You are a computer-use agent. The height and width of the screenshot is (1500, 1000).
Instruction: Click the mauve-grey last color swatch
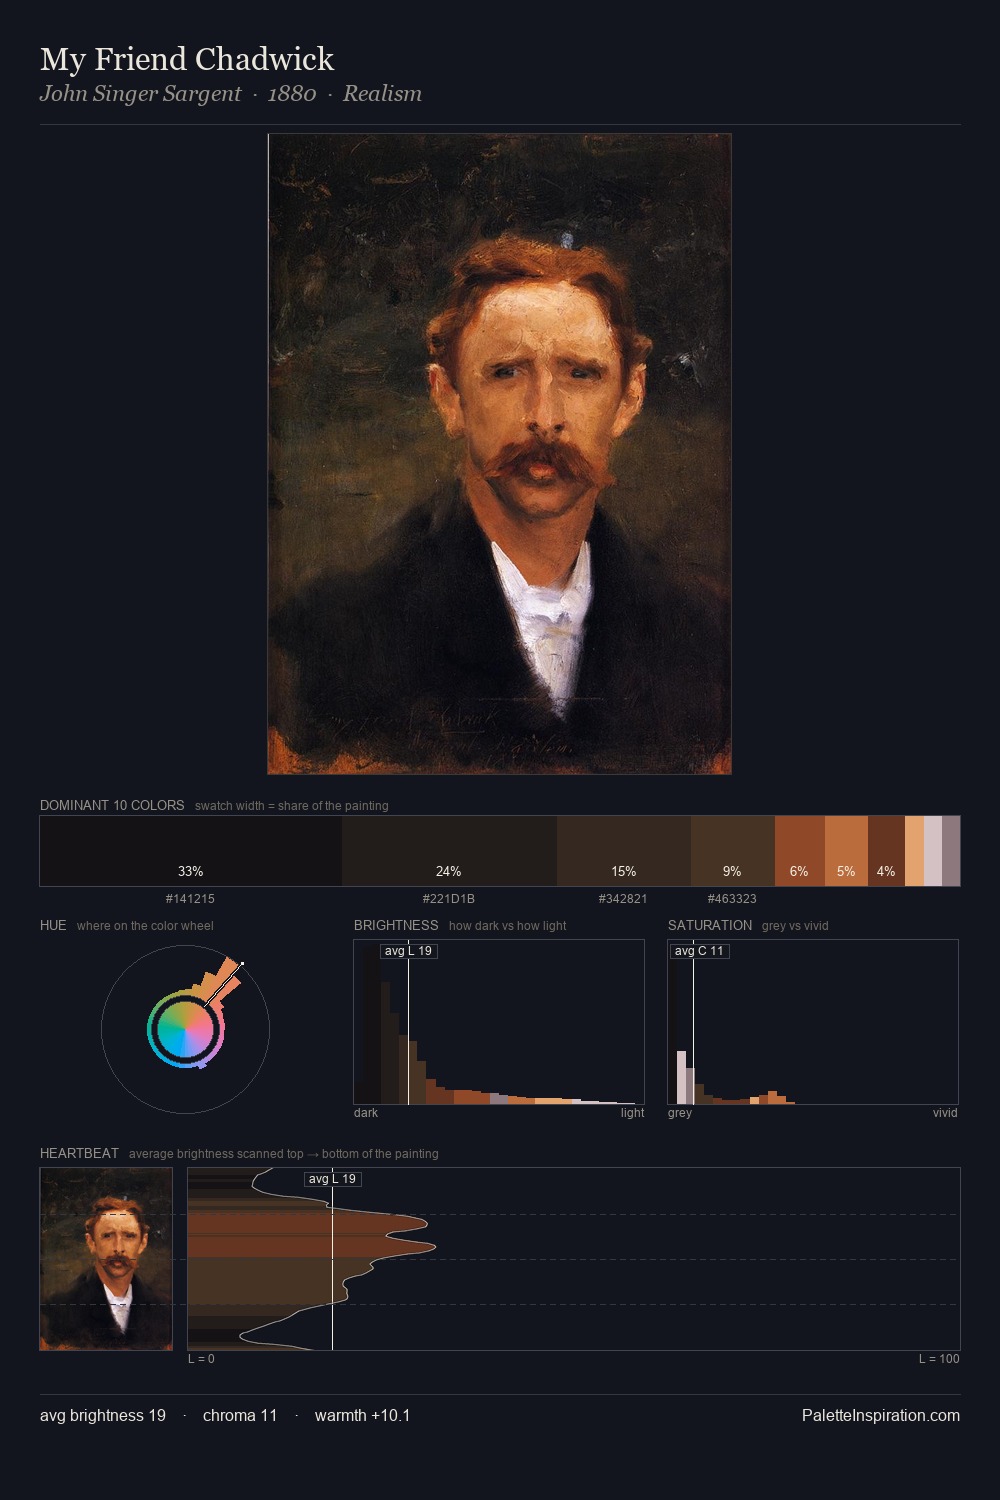[951, 851]
